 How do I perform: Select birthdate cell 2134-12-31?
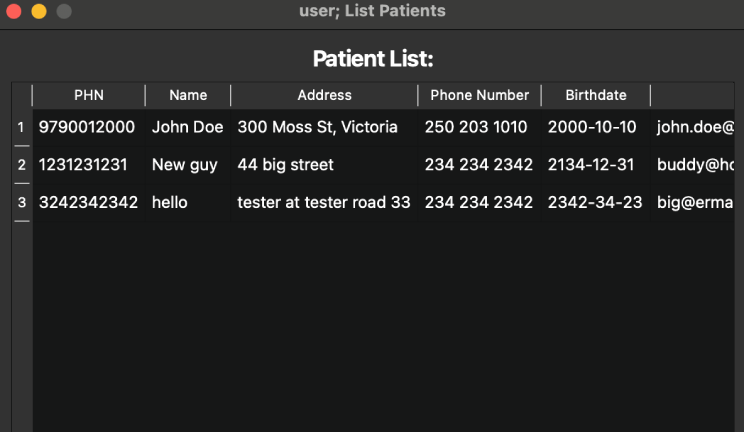(x=595, y=165)
